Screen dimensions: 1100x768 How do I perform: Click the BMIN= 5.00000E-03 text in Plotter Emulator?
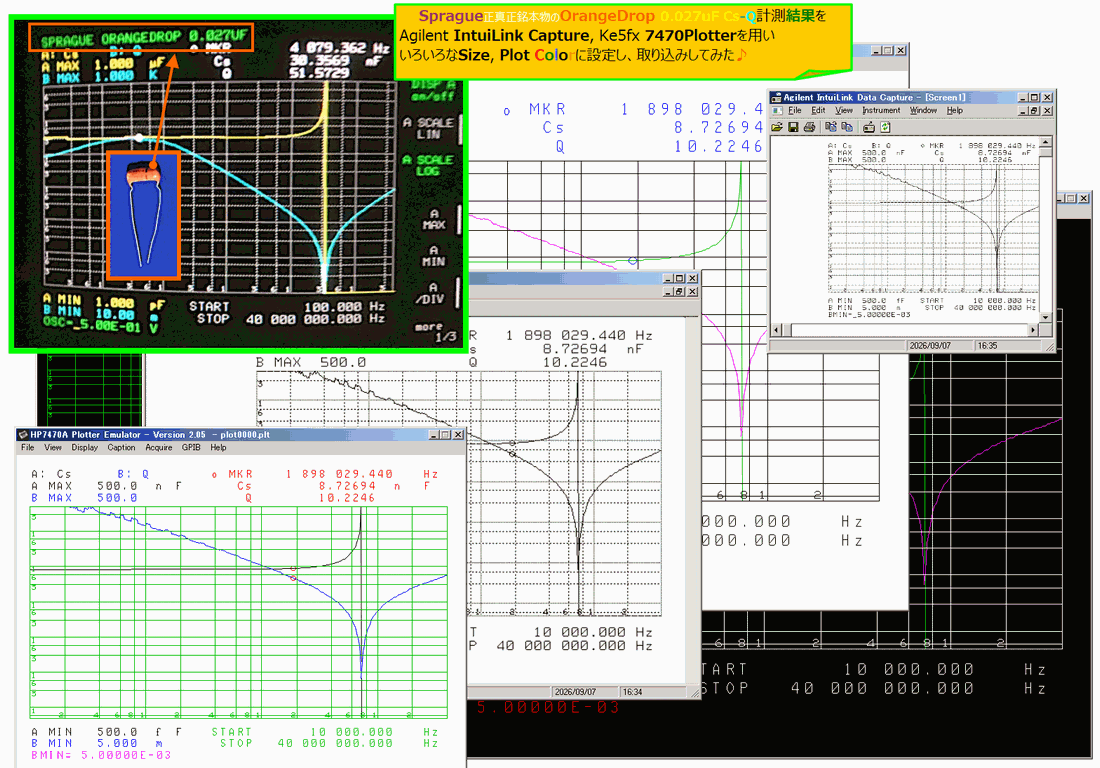(x=101, y=755)
